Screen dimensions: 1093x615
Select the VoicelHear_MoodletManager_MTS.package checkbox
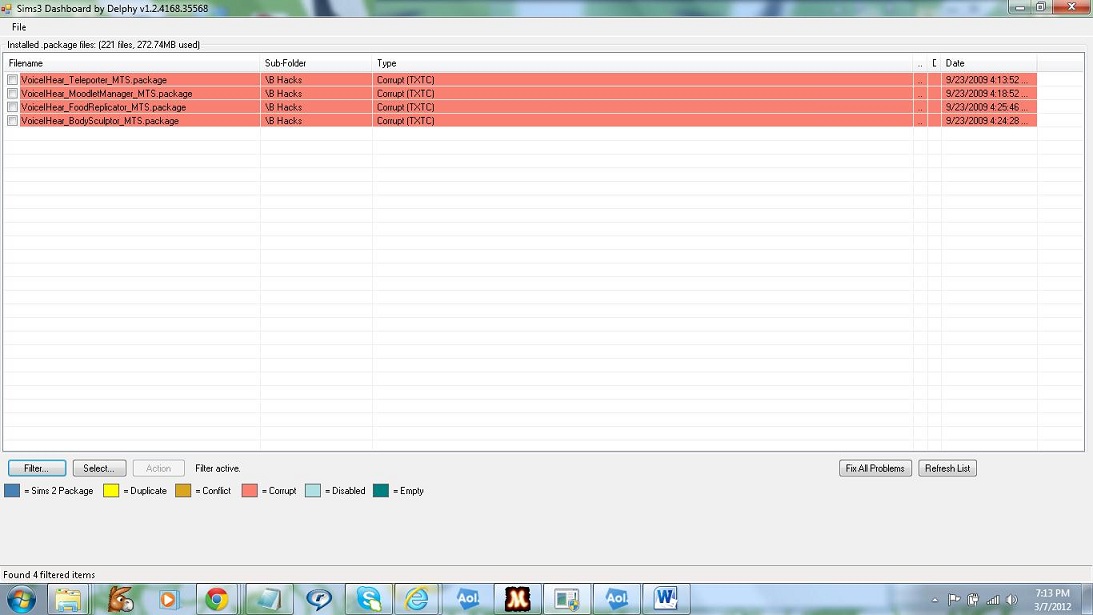pos(11,93)
